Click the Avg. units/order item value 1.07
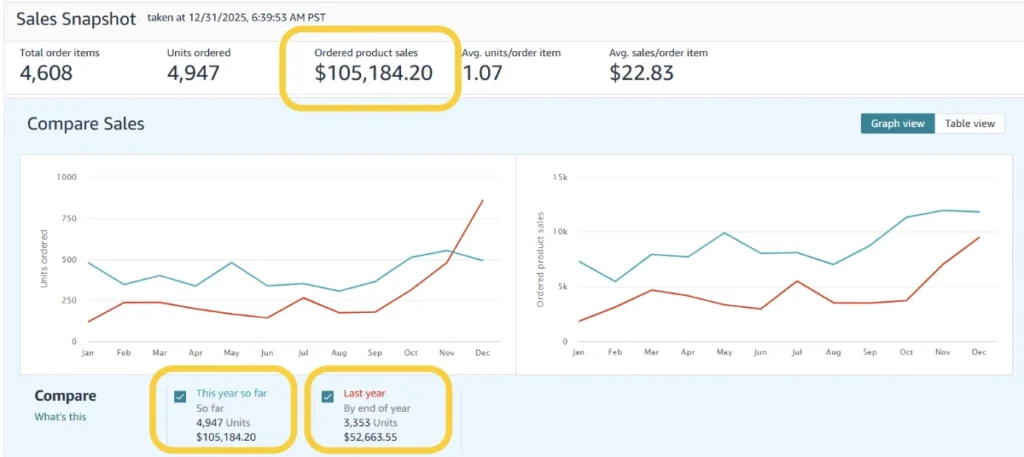1024x457 pixels. (x=482, y=73)
